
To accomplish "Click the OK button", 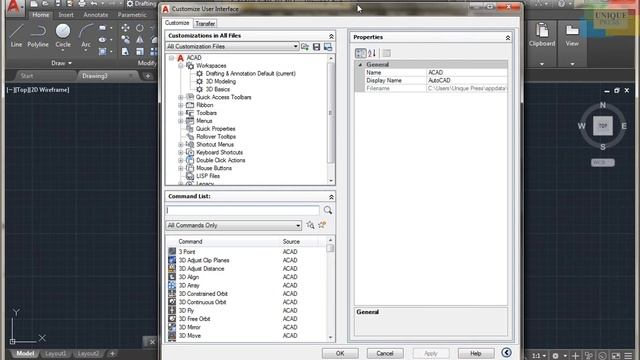I will tap(340, 353).
